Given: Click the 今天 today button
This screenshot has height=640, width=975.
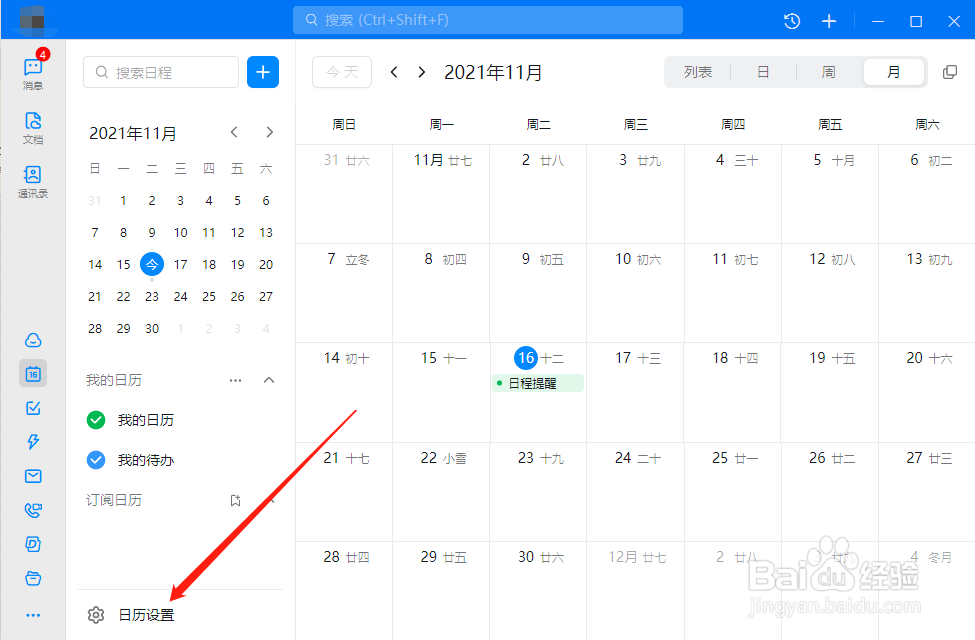Looking at the screenshot, I should [341, 71].
